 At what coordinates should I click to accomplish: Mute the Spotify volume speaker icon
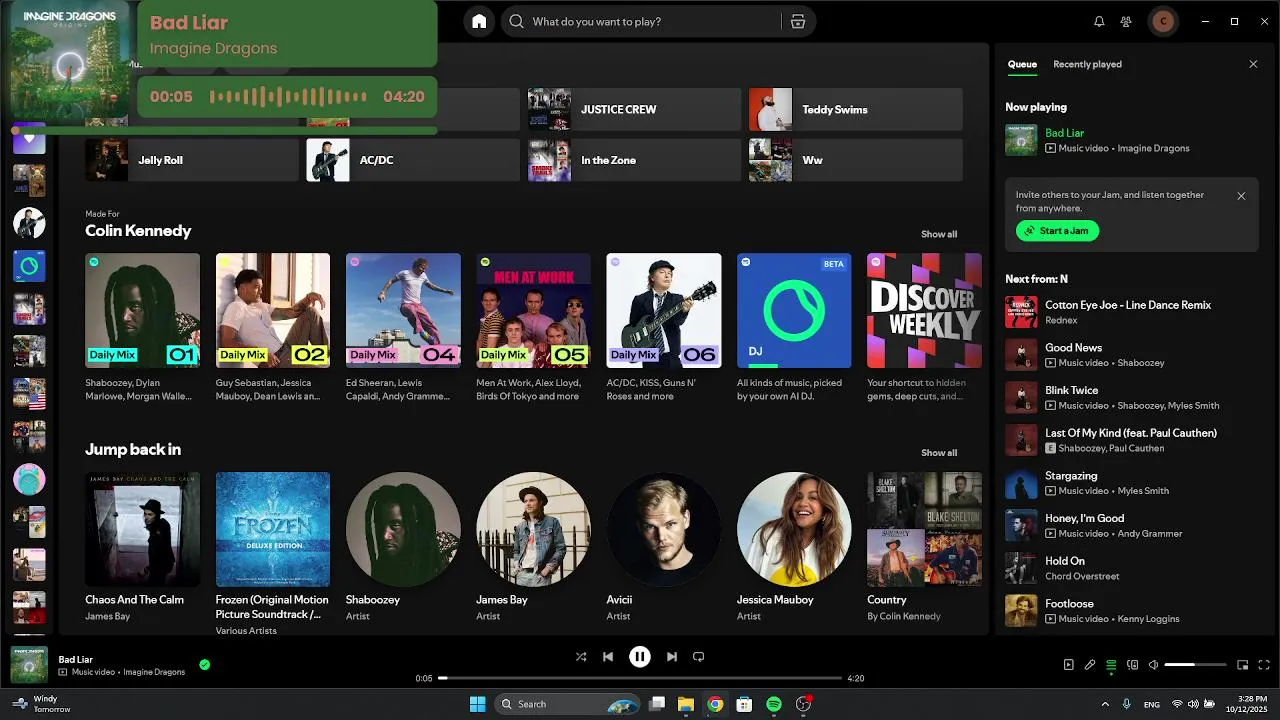pos(1153,665)
